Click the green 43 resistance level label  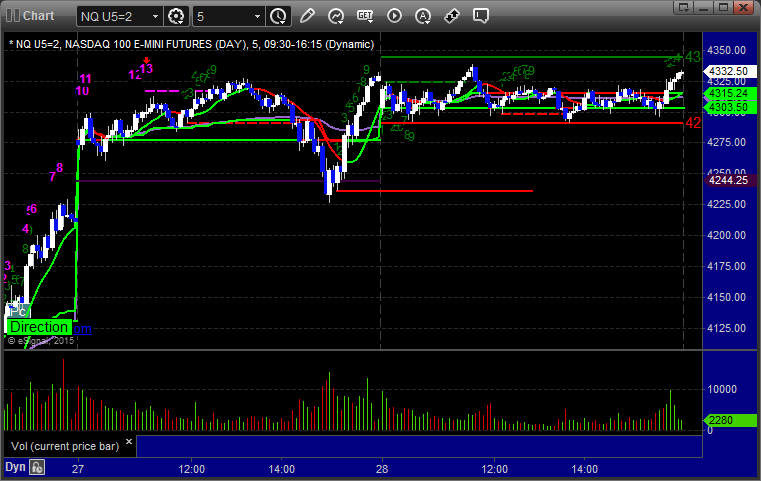point(693,57)
